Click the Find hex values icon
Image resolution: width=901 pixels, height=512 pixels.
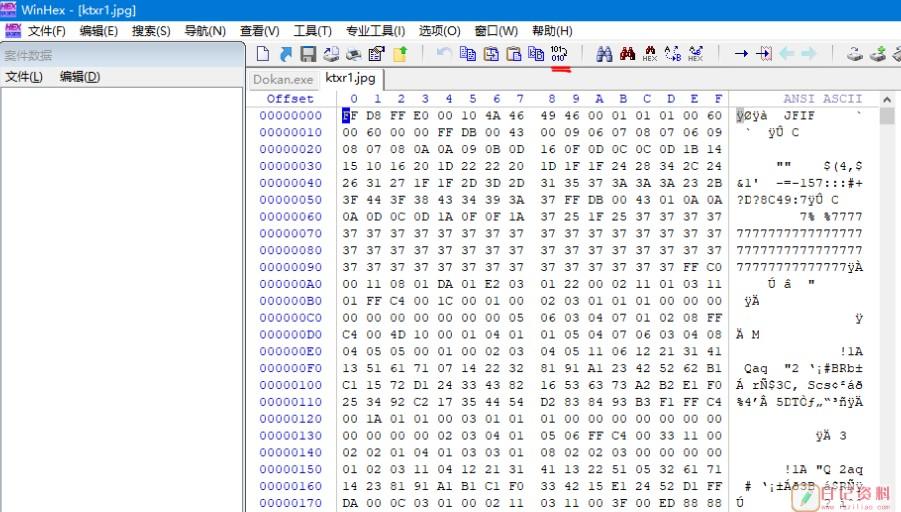650,53
